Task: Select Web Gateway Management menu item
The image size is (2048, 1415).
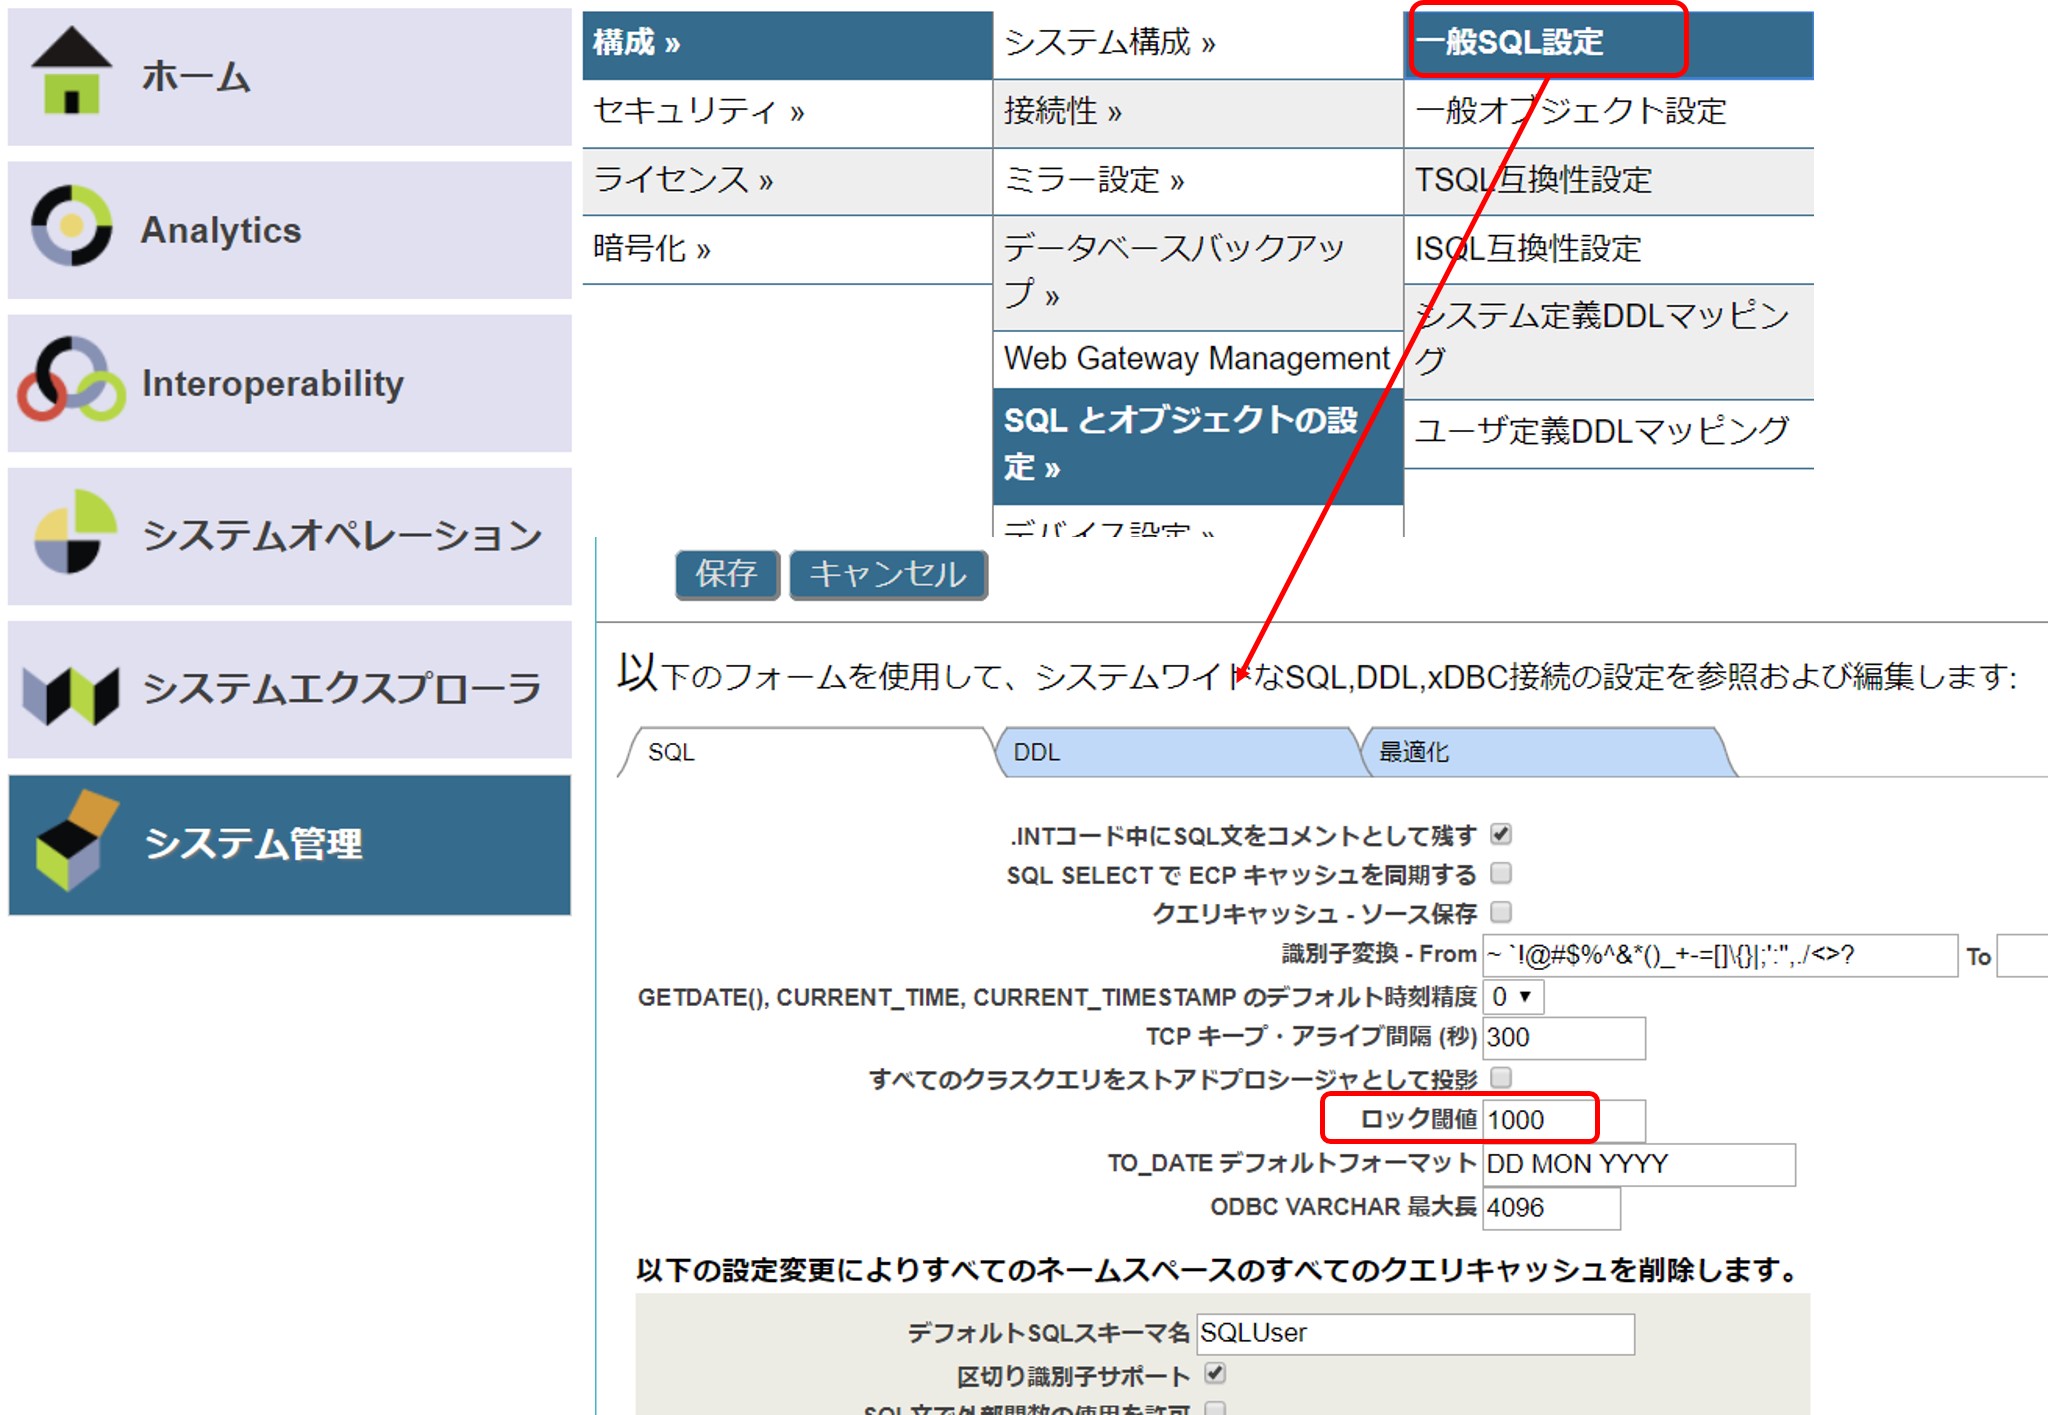Action: pyautogui.click(x=1196, y=358)
